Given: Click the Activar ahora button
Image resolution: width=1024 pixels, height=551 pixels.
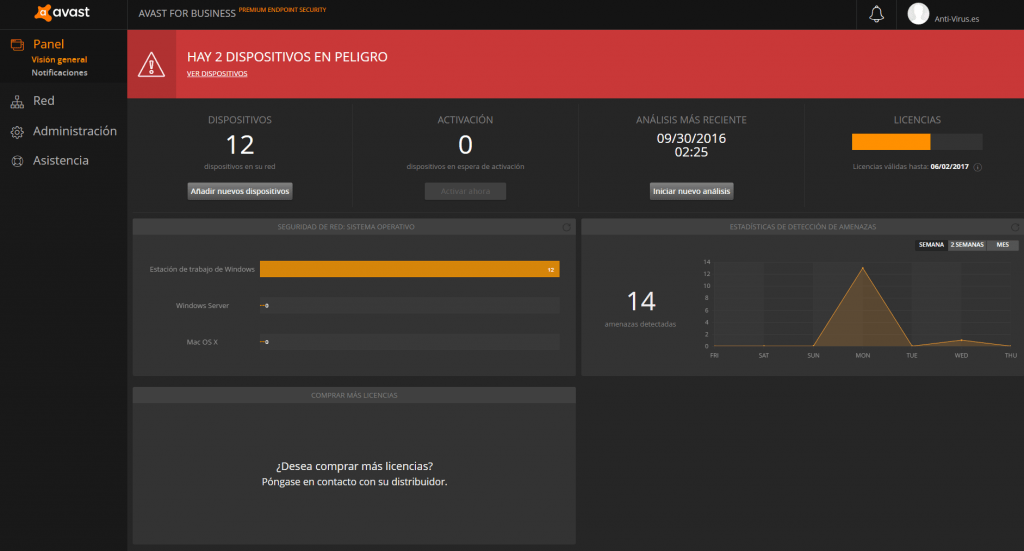Looking at the screenshot, I should [465, 191].
